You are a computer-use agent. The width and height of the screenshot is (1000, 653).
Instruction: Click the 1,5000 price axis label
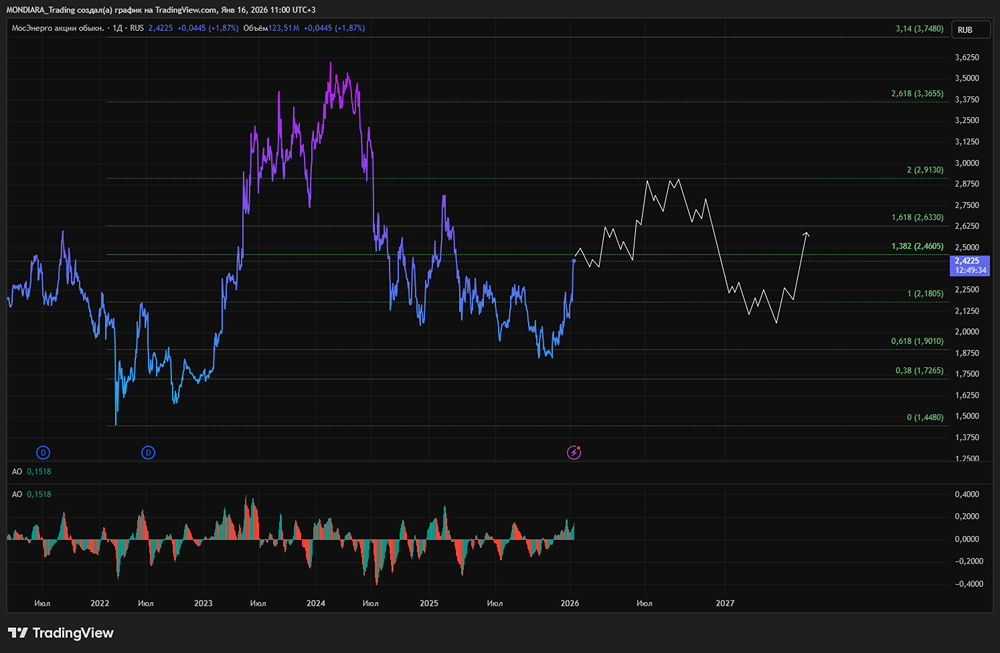[967, 416]
